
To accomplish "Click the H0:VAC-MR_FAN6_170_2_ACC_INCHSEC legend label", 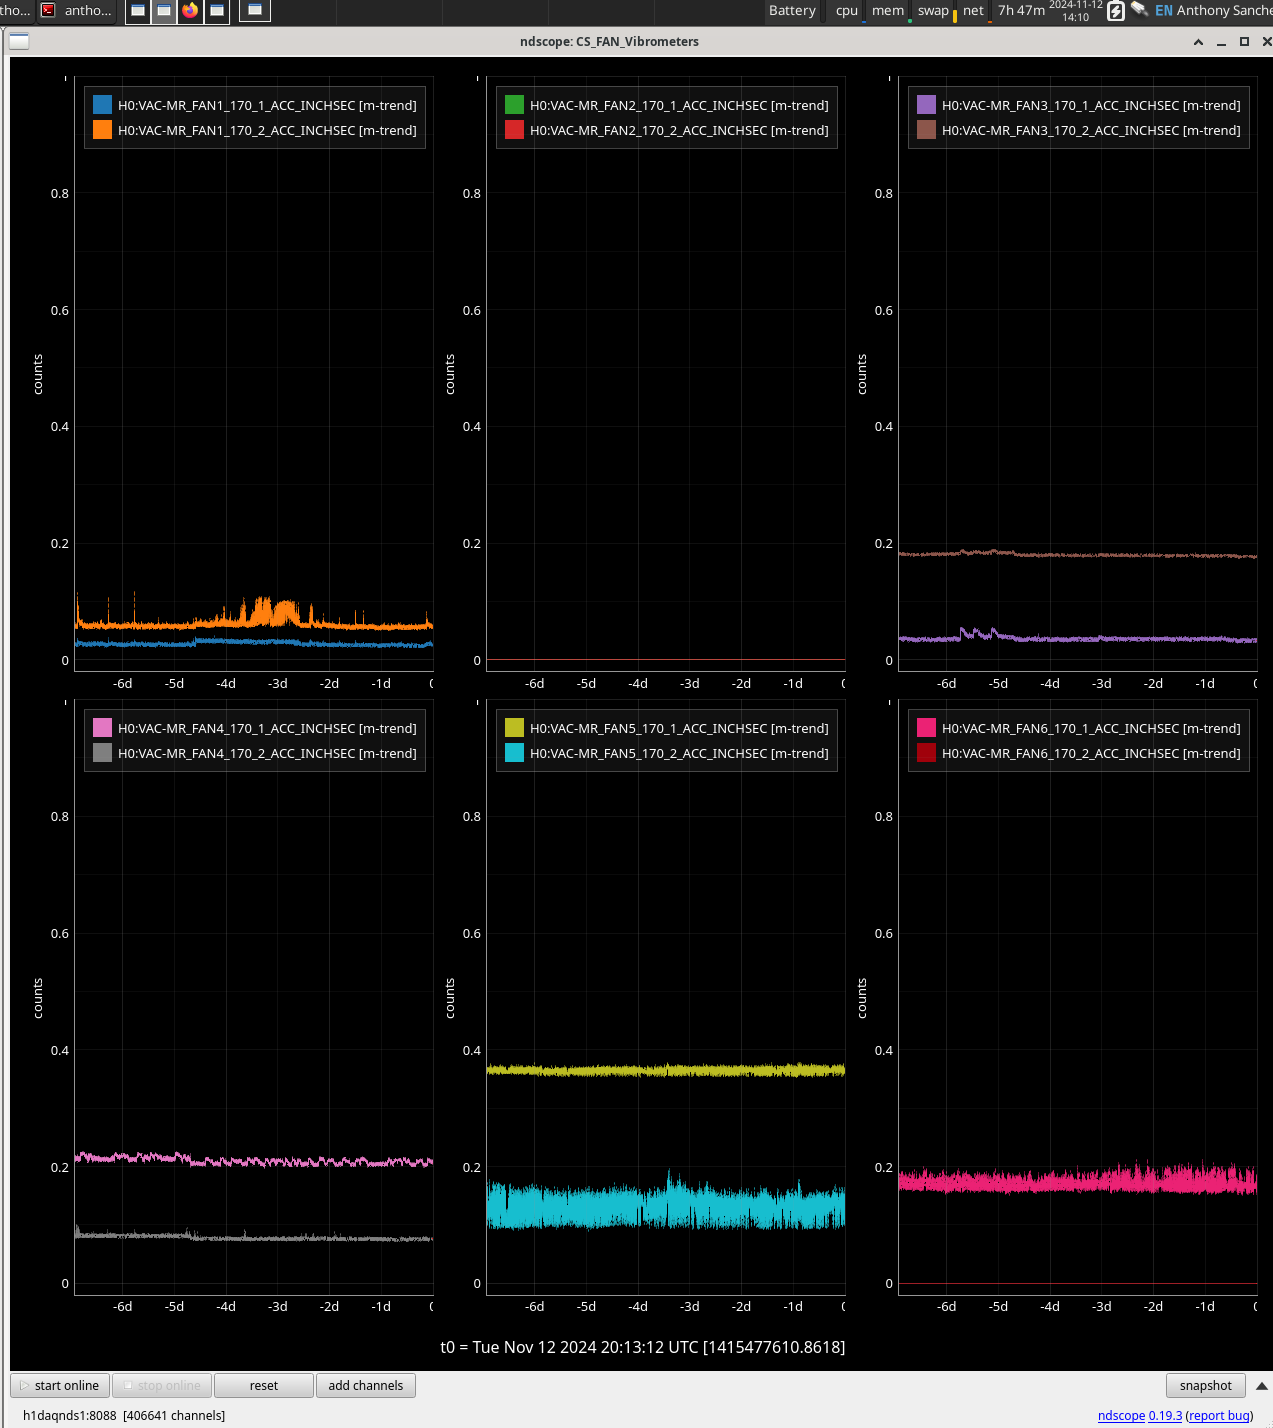I will coord(1091,753).
